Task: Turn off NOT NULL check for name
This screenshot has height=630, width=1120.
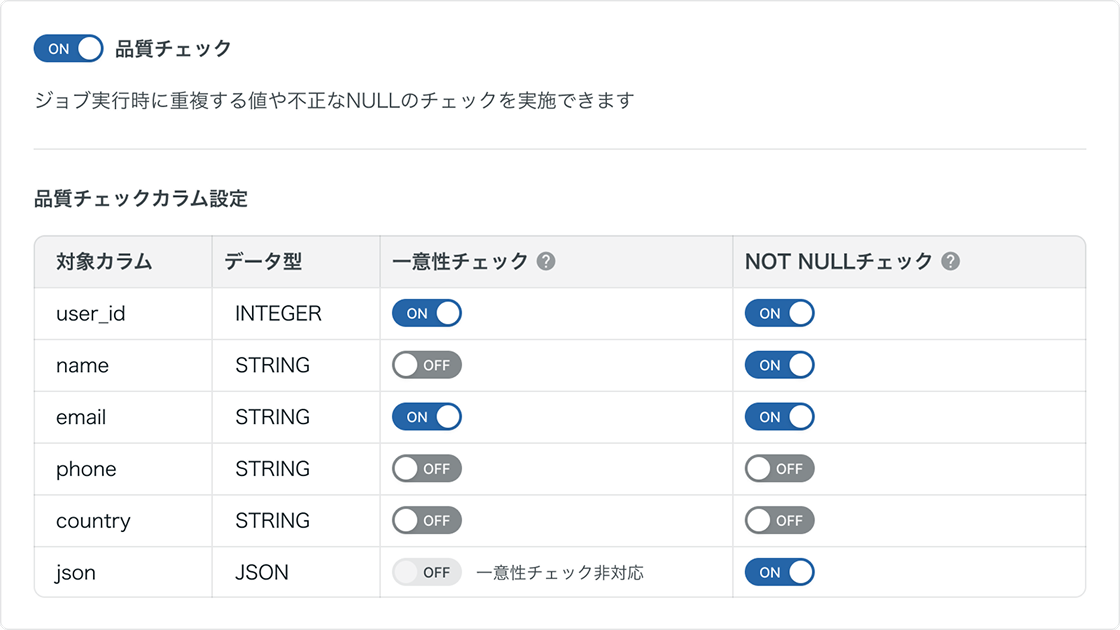Action: (779, 366)
